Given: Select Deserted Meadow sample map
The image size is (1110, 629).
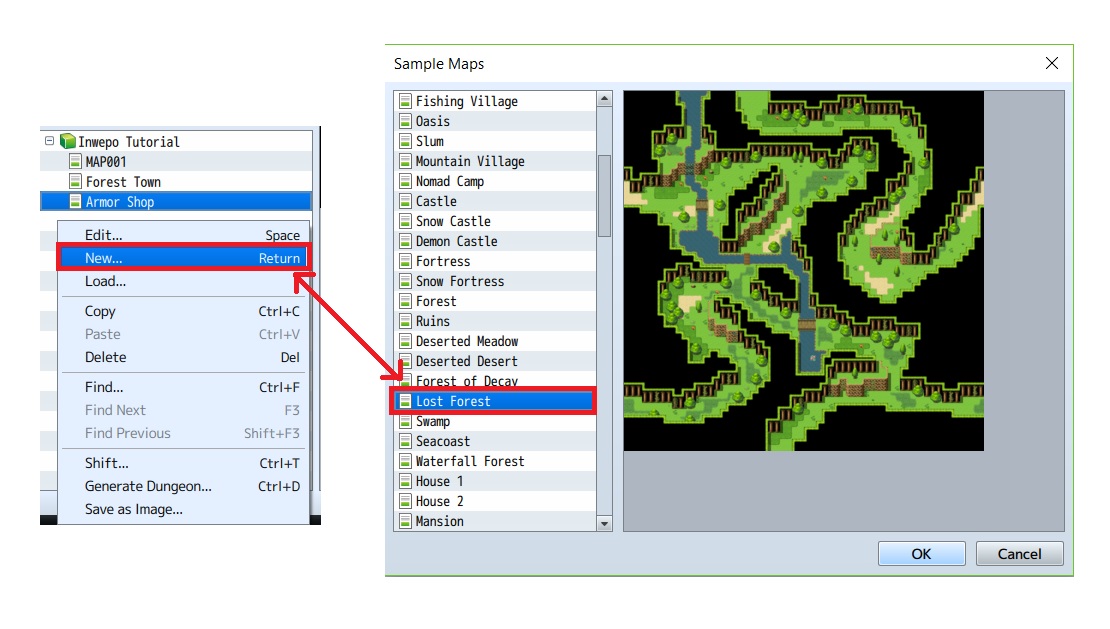Looking at the screenshot, I should (496, 341).
